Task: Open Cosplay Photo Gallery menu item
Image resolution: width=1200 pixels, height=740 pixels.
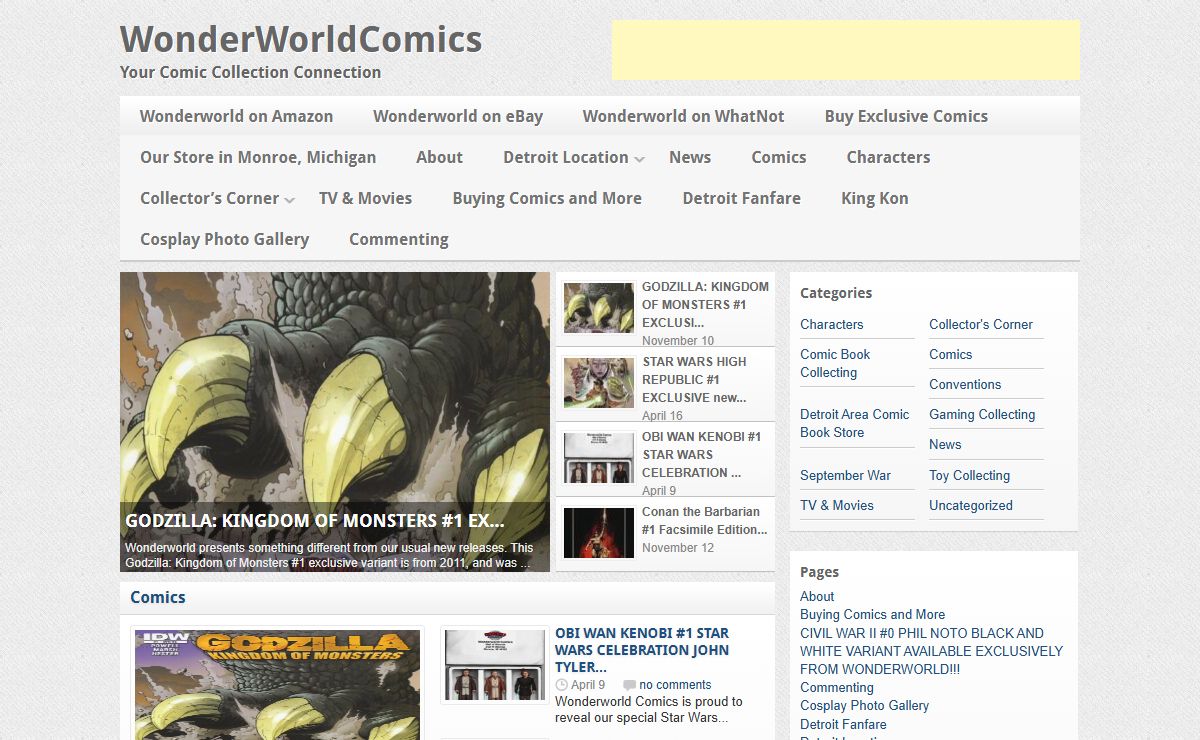Action: tap(224, 239)
